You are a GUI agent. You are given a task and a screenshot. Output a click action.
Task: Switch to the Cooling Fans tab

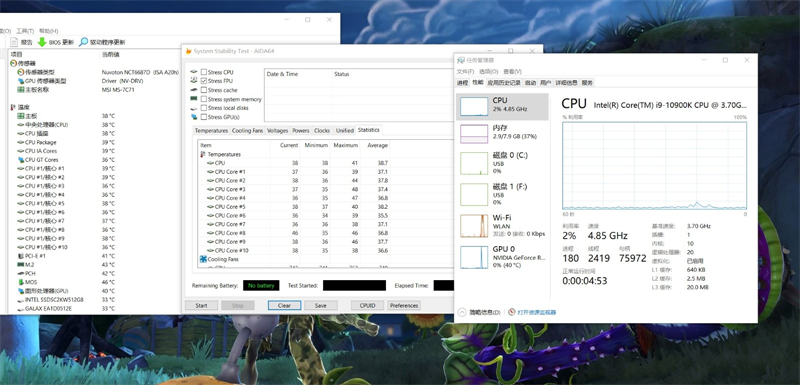coord(247,131)
